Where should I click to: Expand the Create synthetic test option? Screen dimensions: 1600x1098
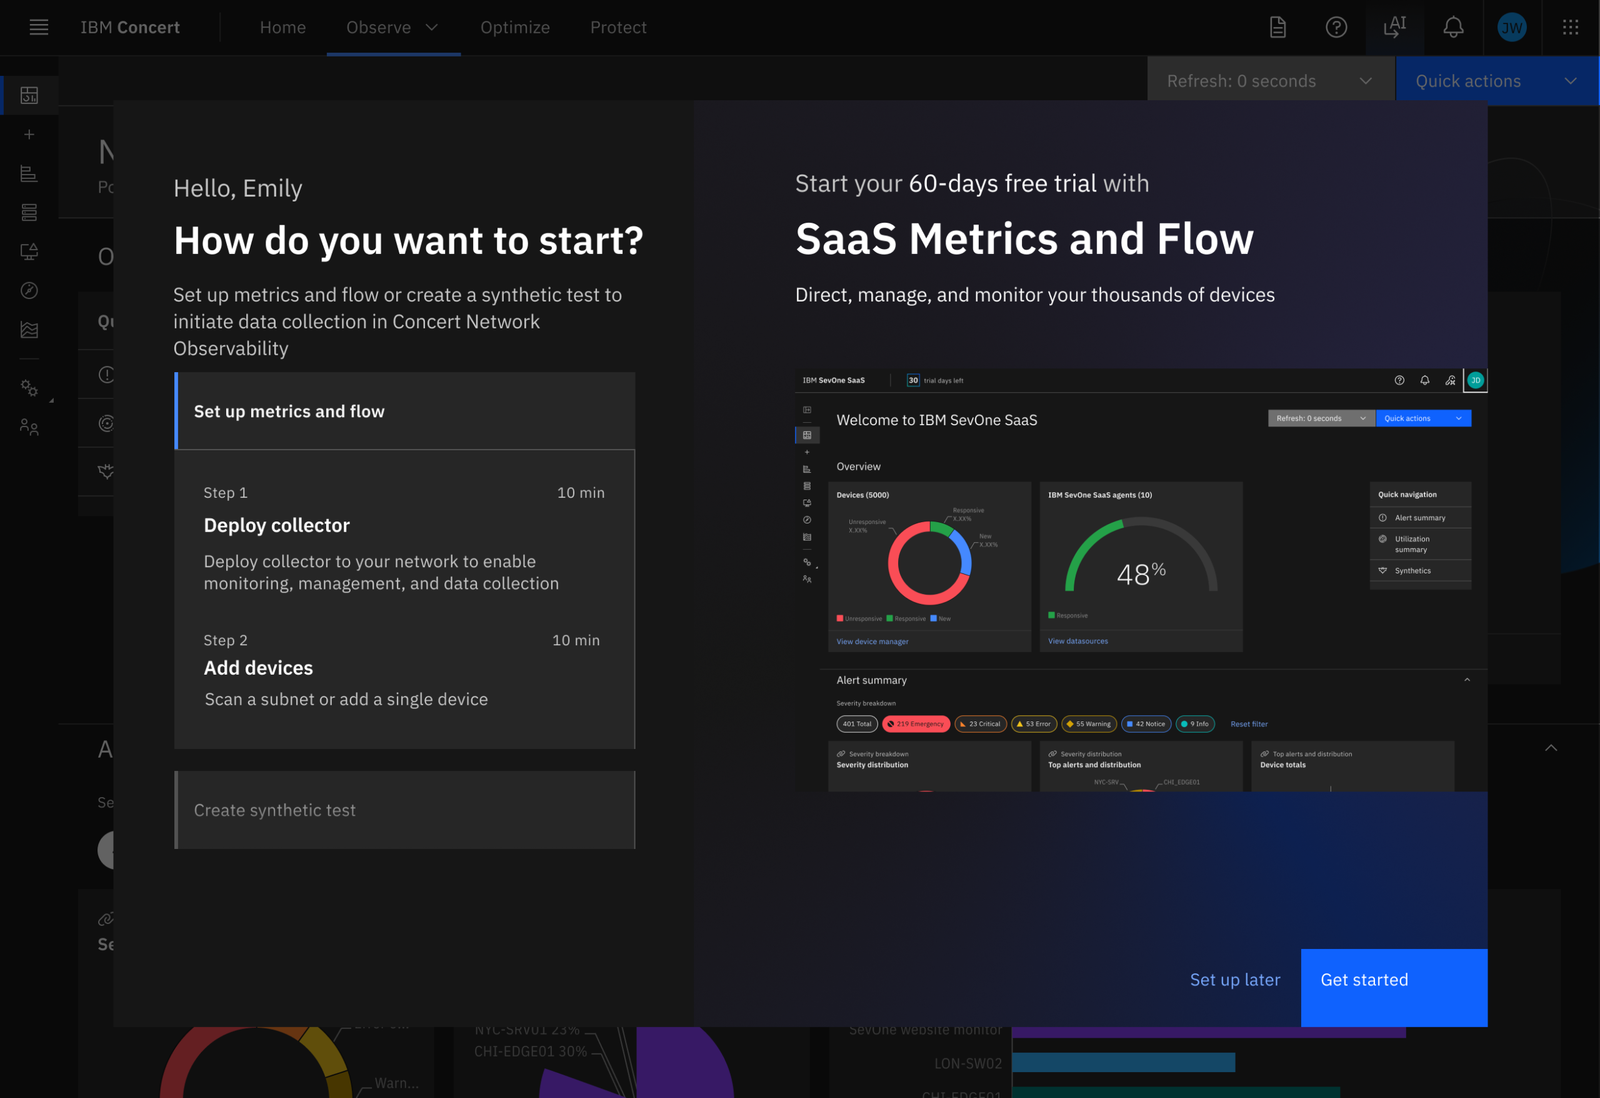[405, 810]
